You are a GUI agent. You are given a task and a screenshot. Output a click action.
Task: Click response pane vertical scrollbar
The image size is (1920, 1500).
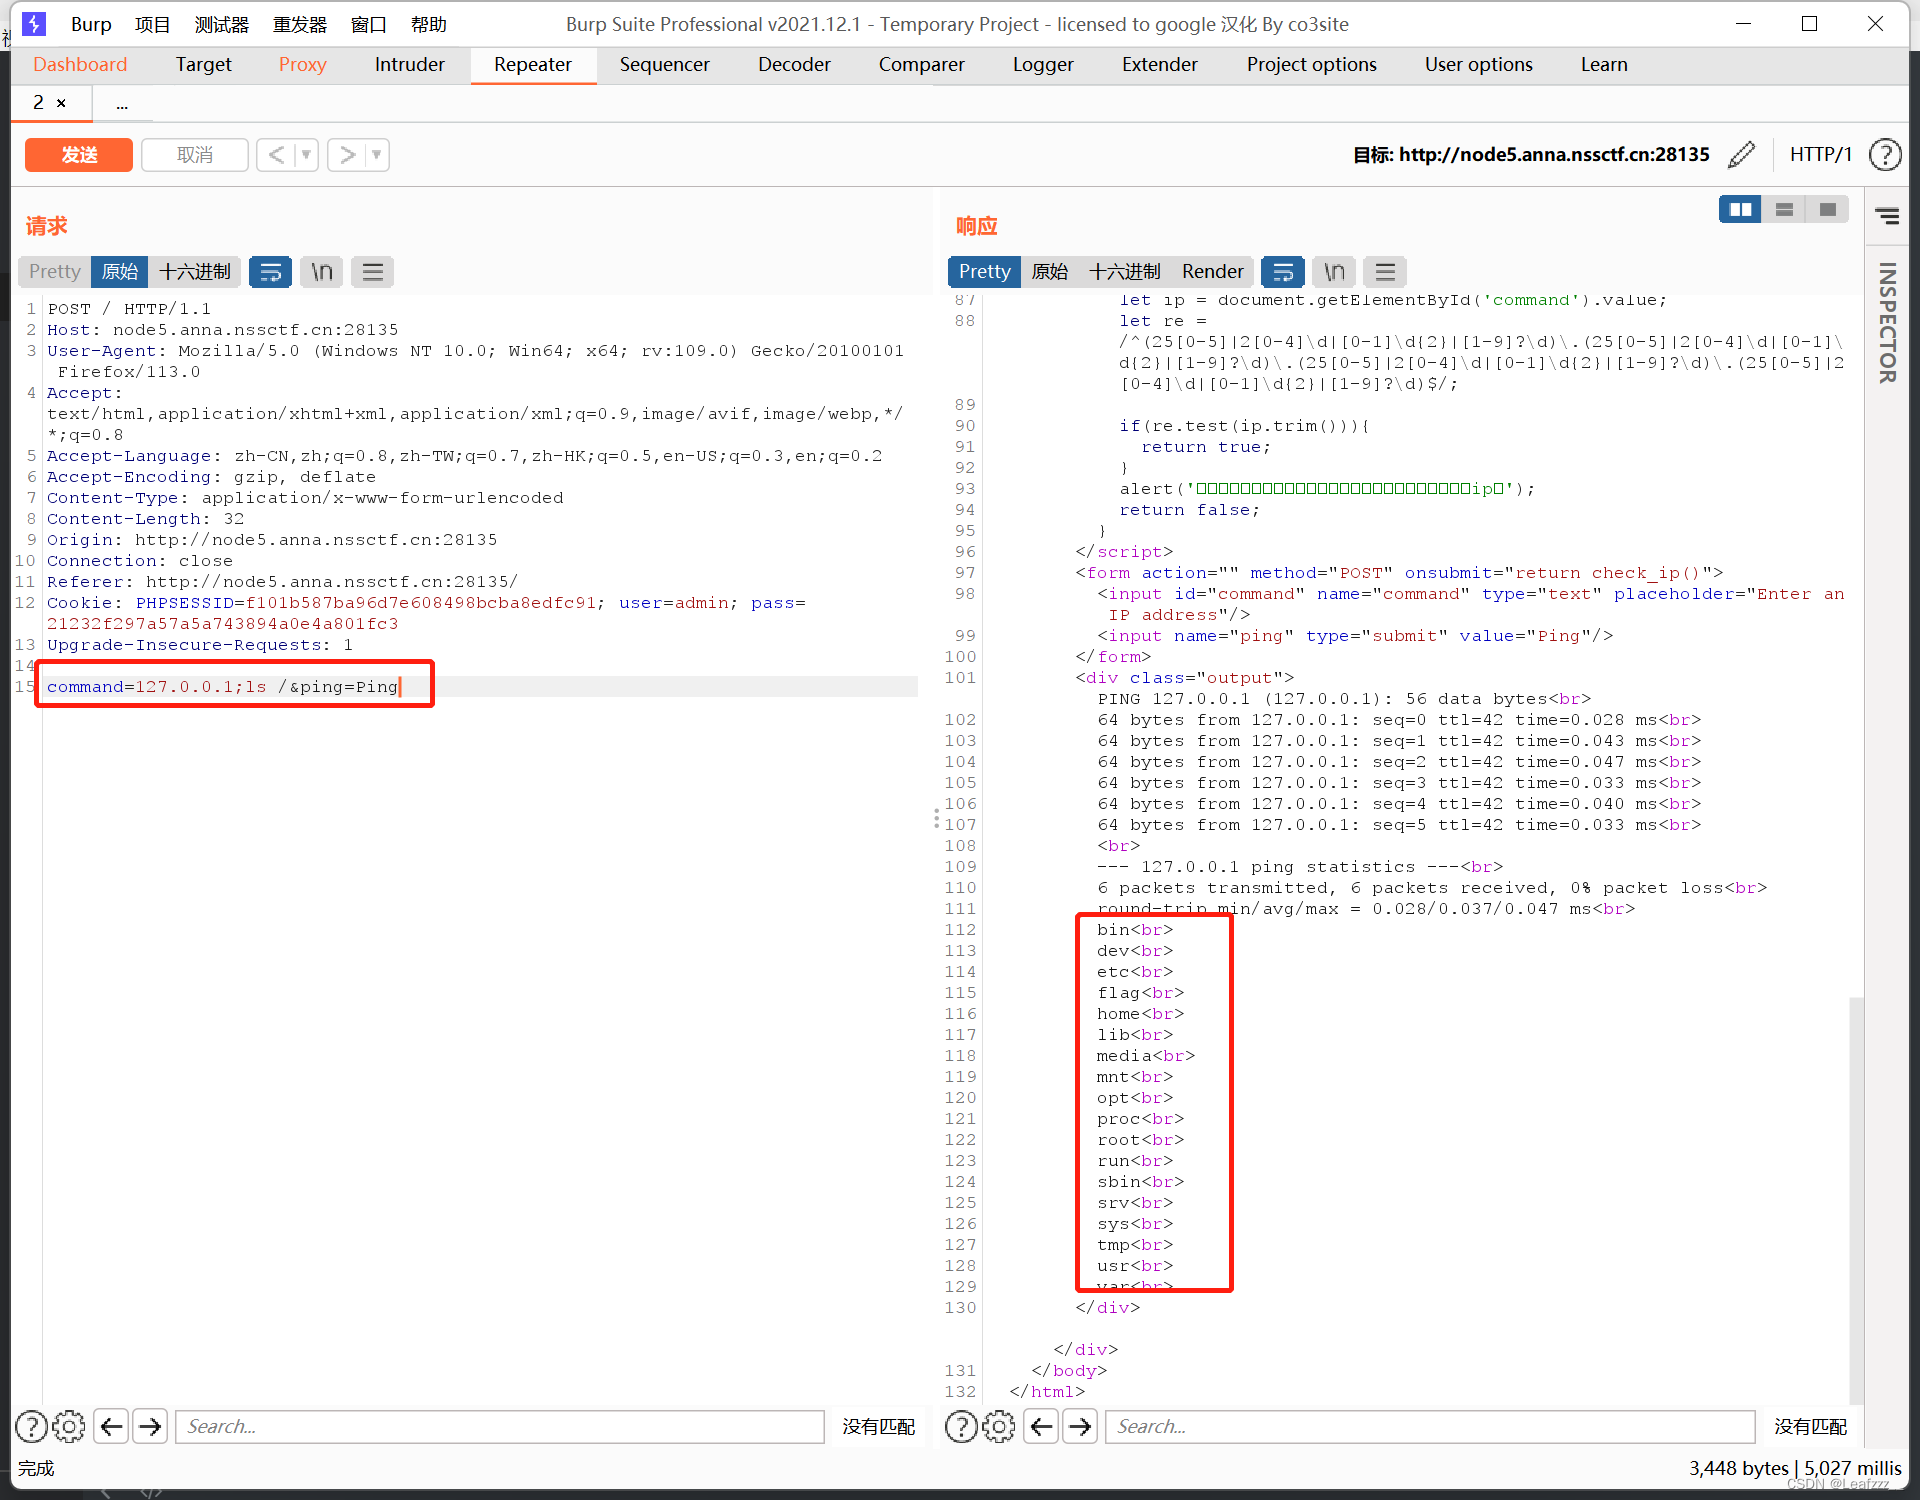(1856, 1200)
